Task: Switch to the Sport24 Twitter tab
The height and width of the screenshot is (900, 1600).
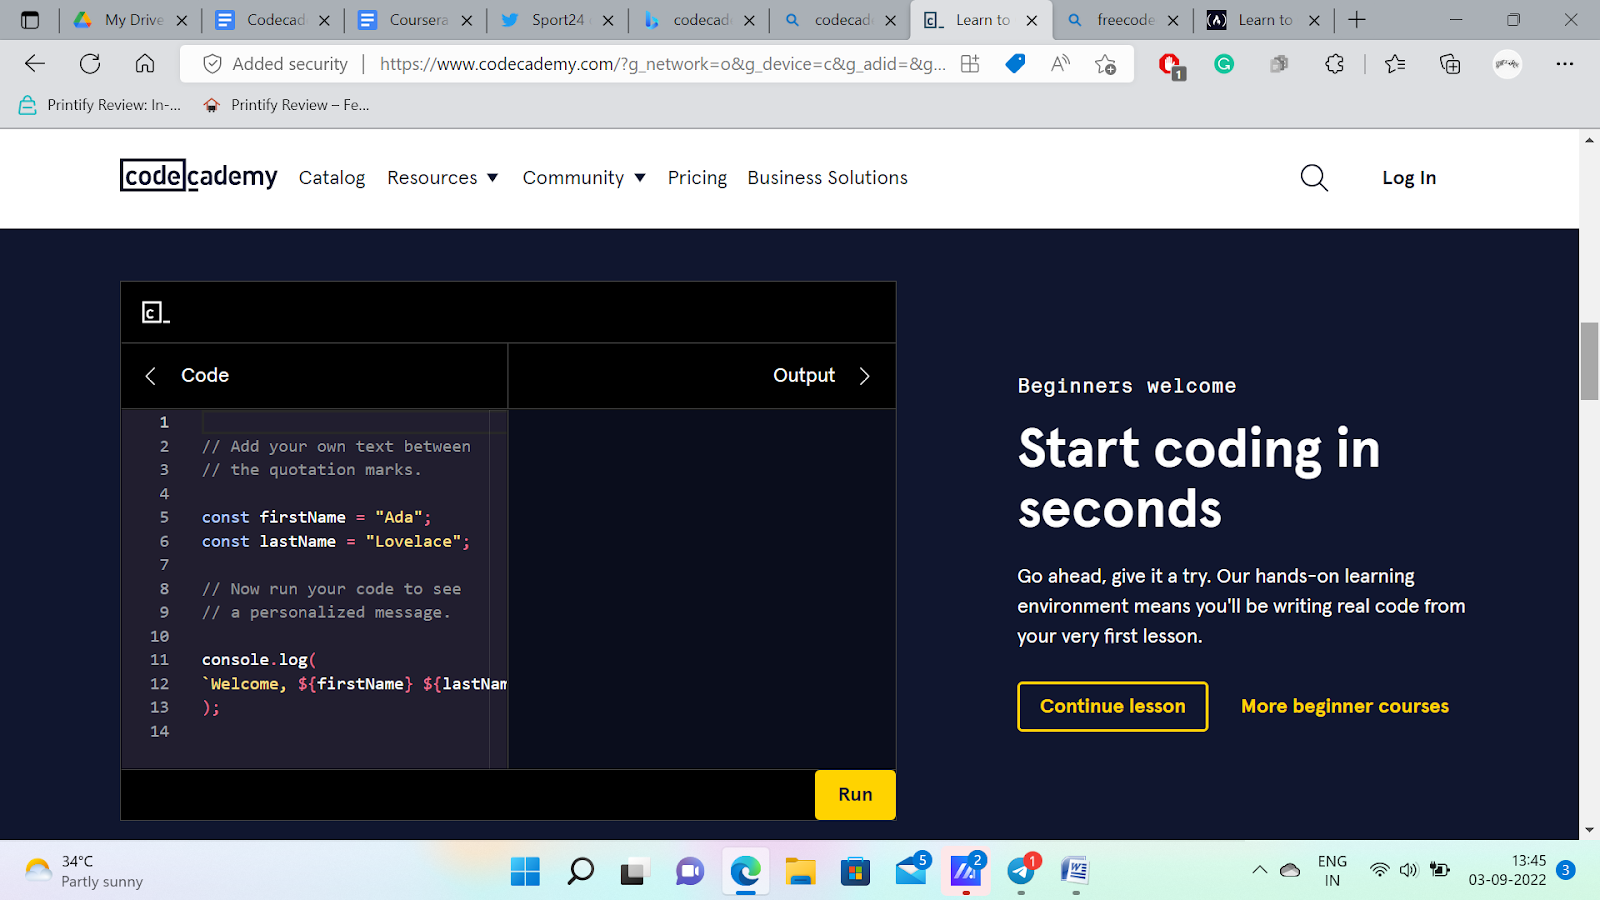Action: [557, 20]
